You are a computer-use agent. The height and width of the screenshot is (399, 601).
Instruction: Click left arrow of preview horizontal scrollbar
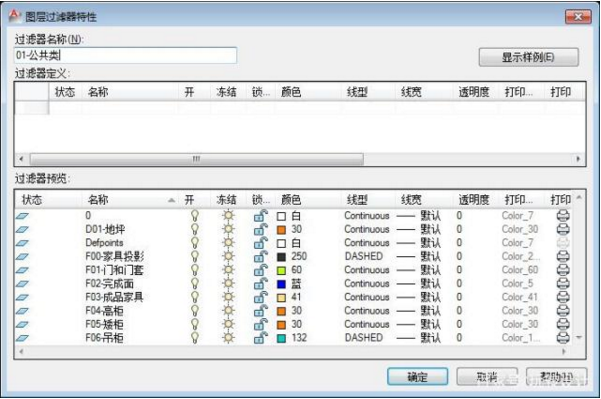coord(21,351)
